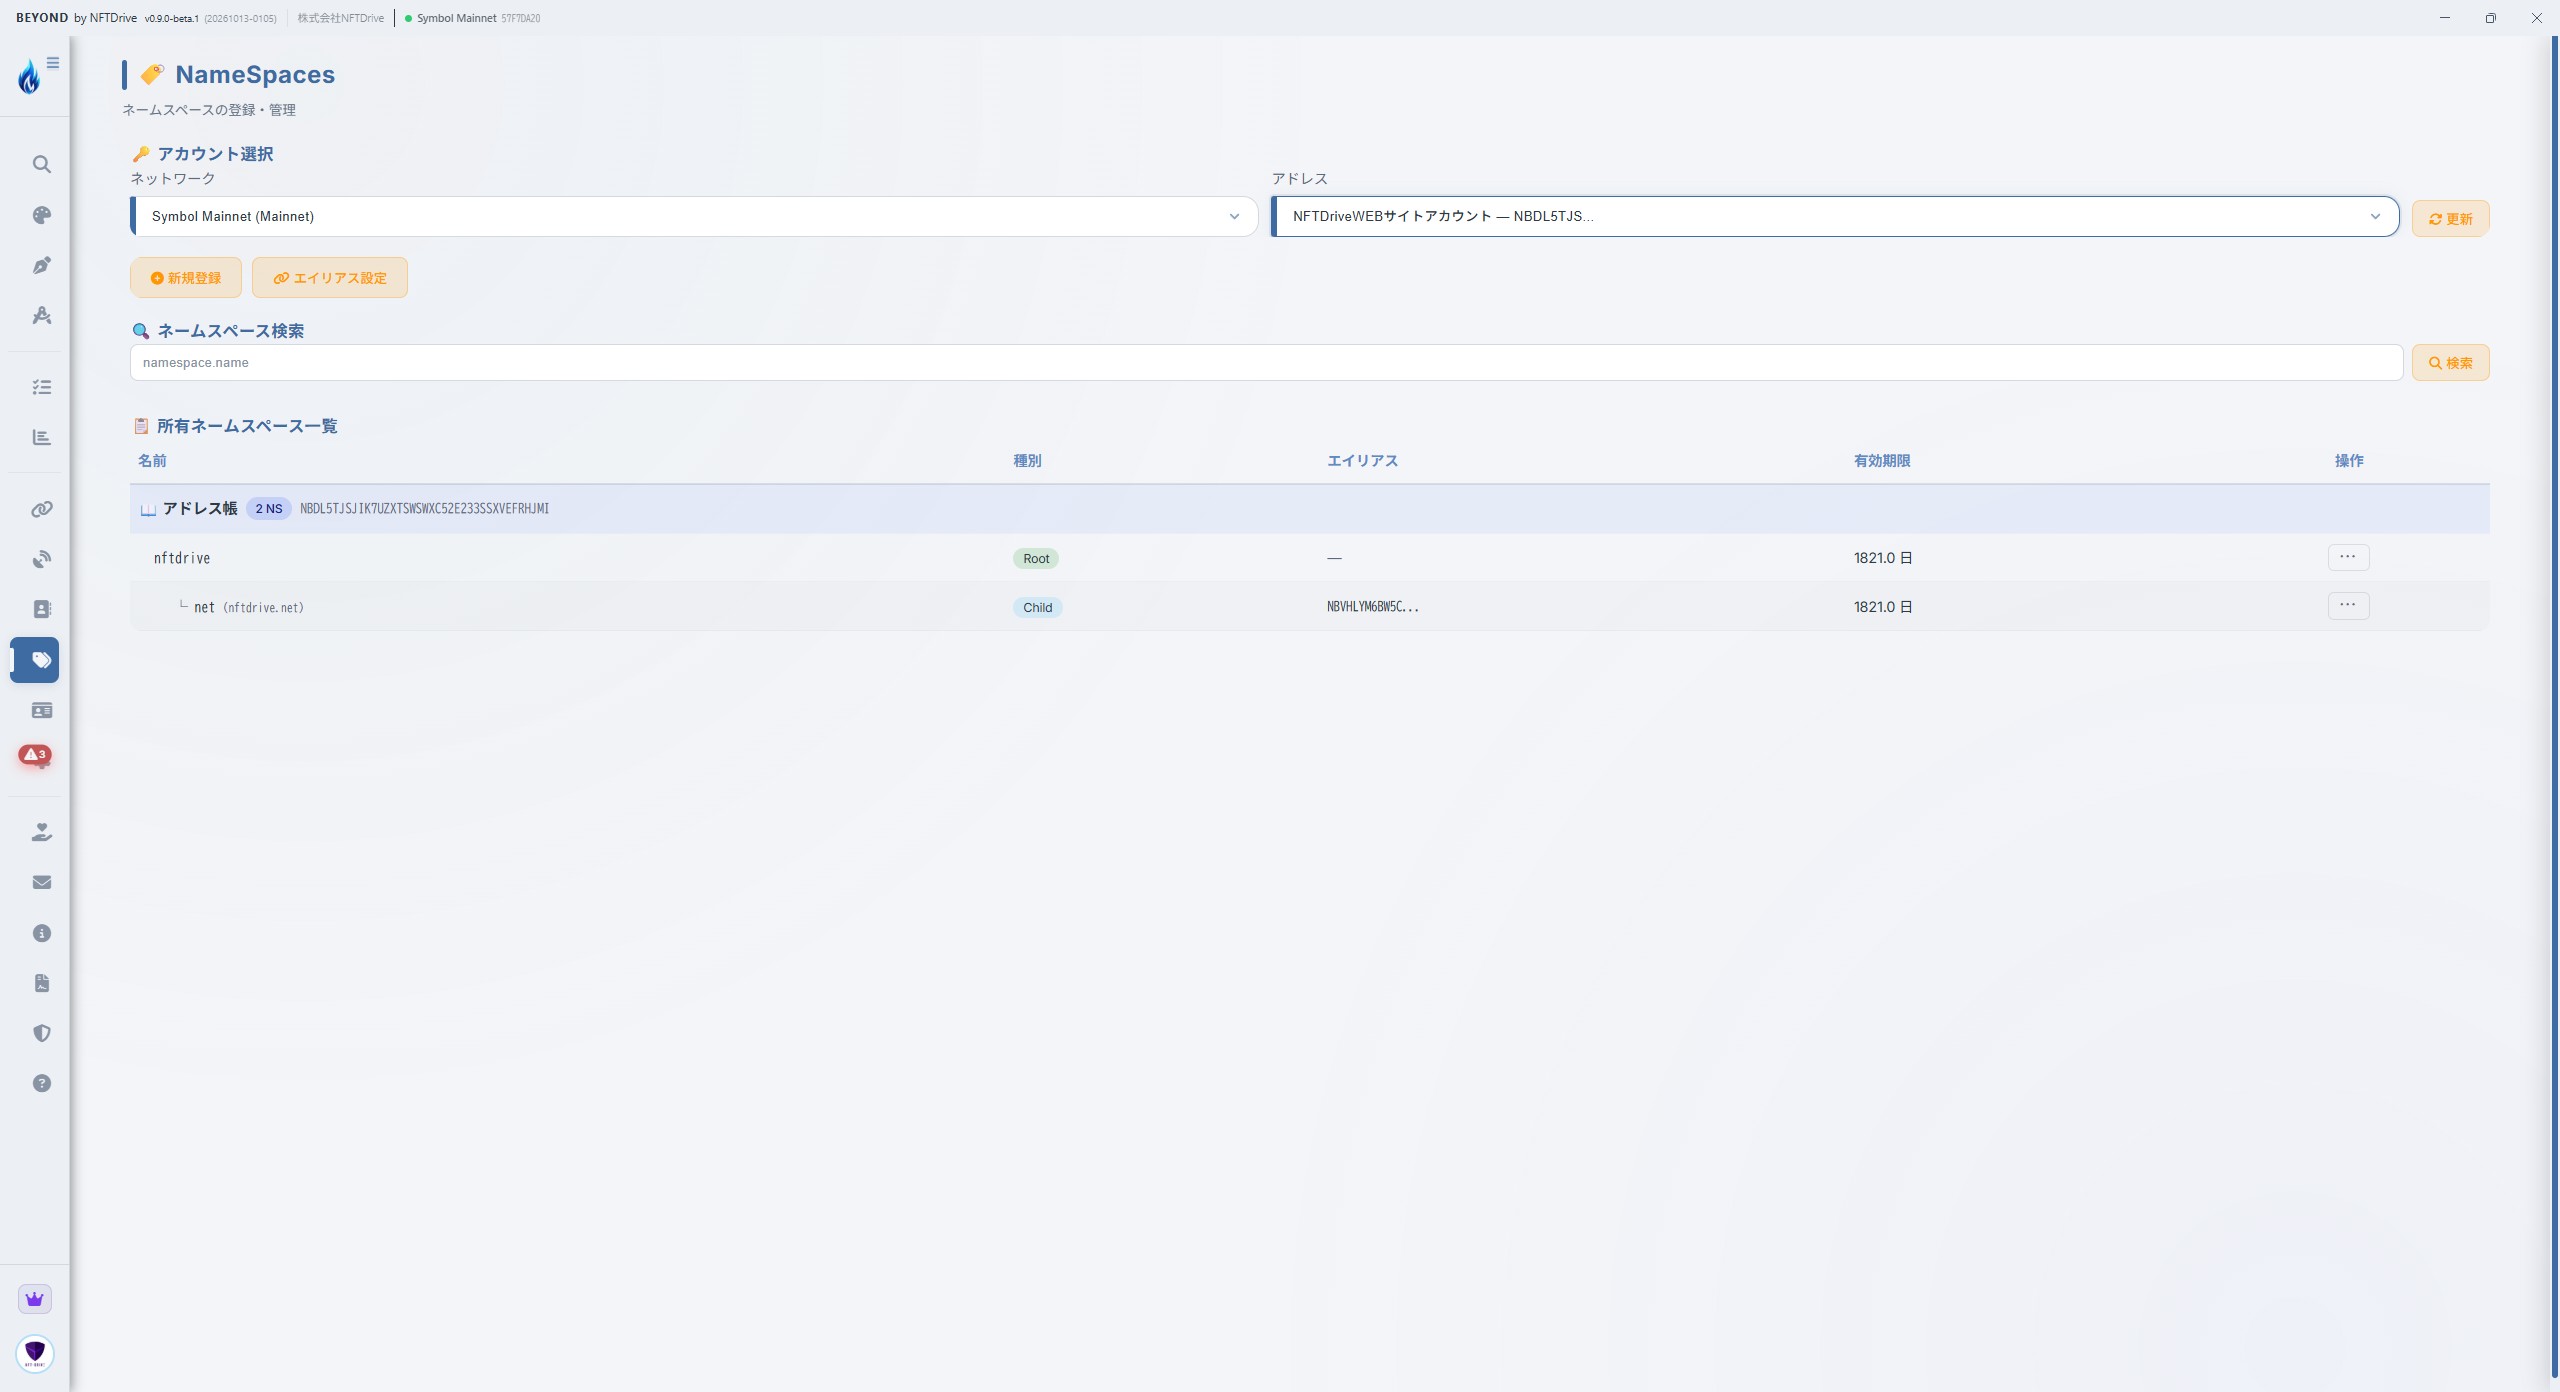Image resolution: width=2560 pixels, height=1392 pixels.
Task: Click the NFTDrive shield avatar at sidebar bottom
Action: [x=35, y=1353]
